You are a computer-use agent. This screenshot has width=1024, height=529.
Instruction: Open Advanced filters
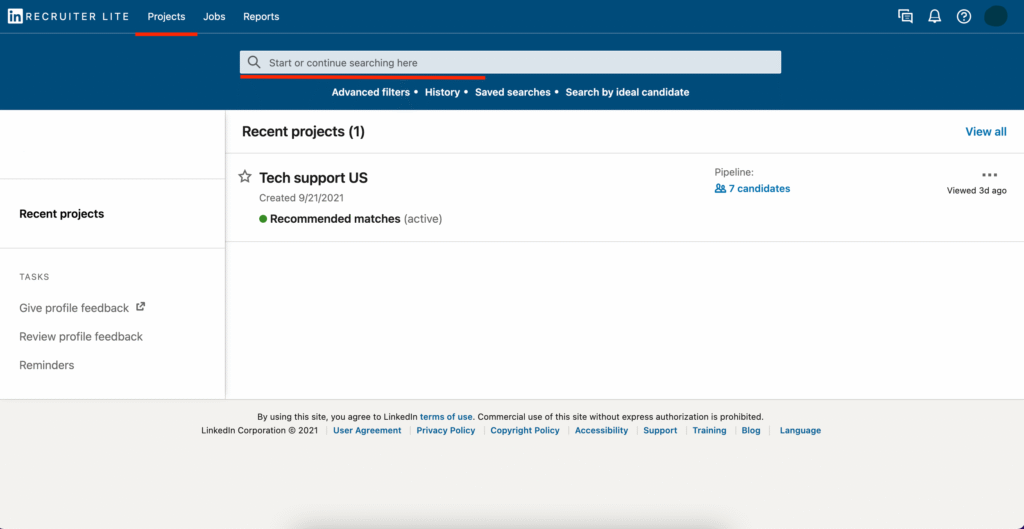371,93
